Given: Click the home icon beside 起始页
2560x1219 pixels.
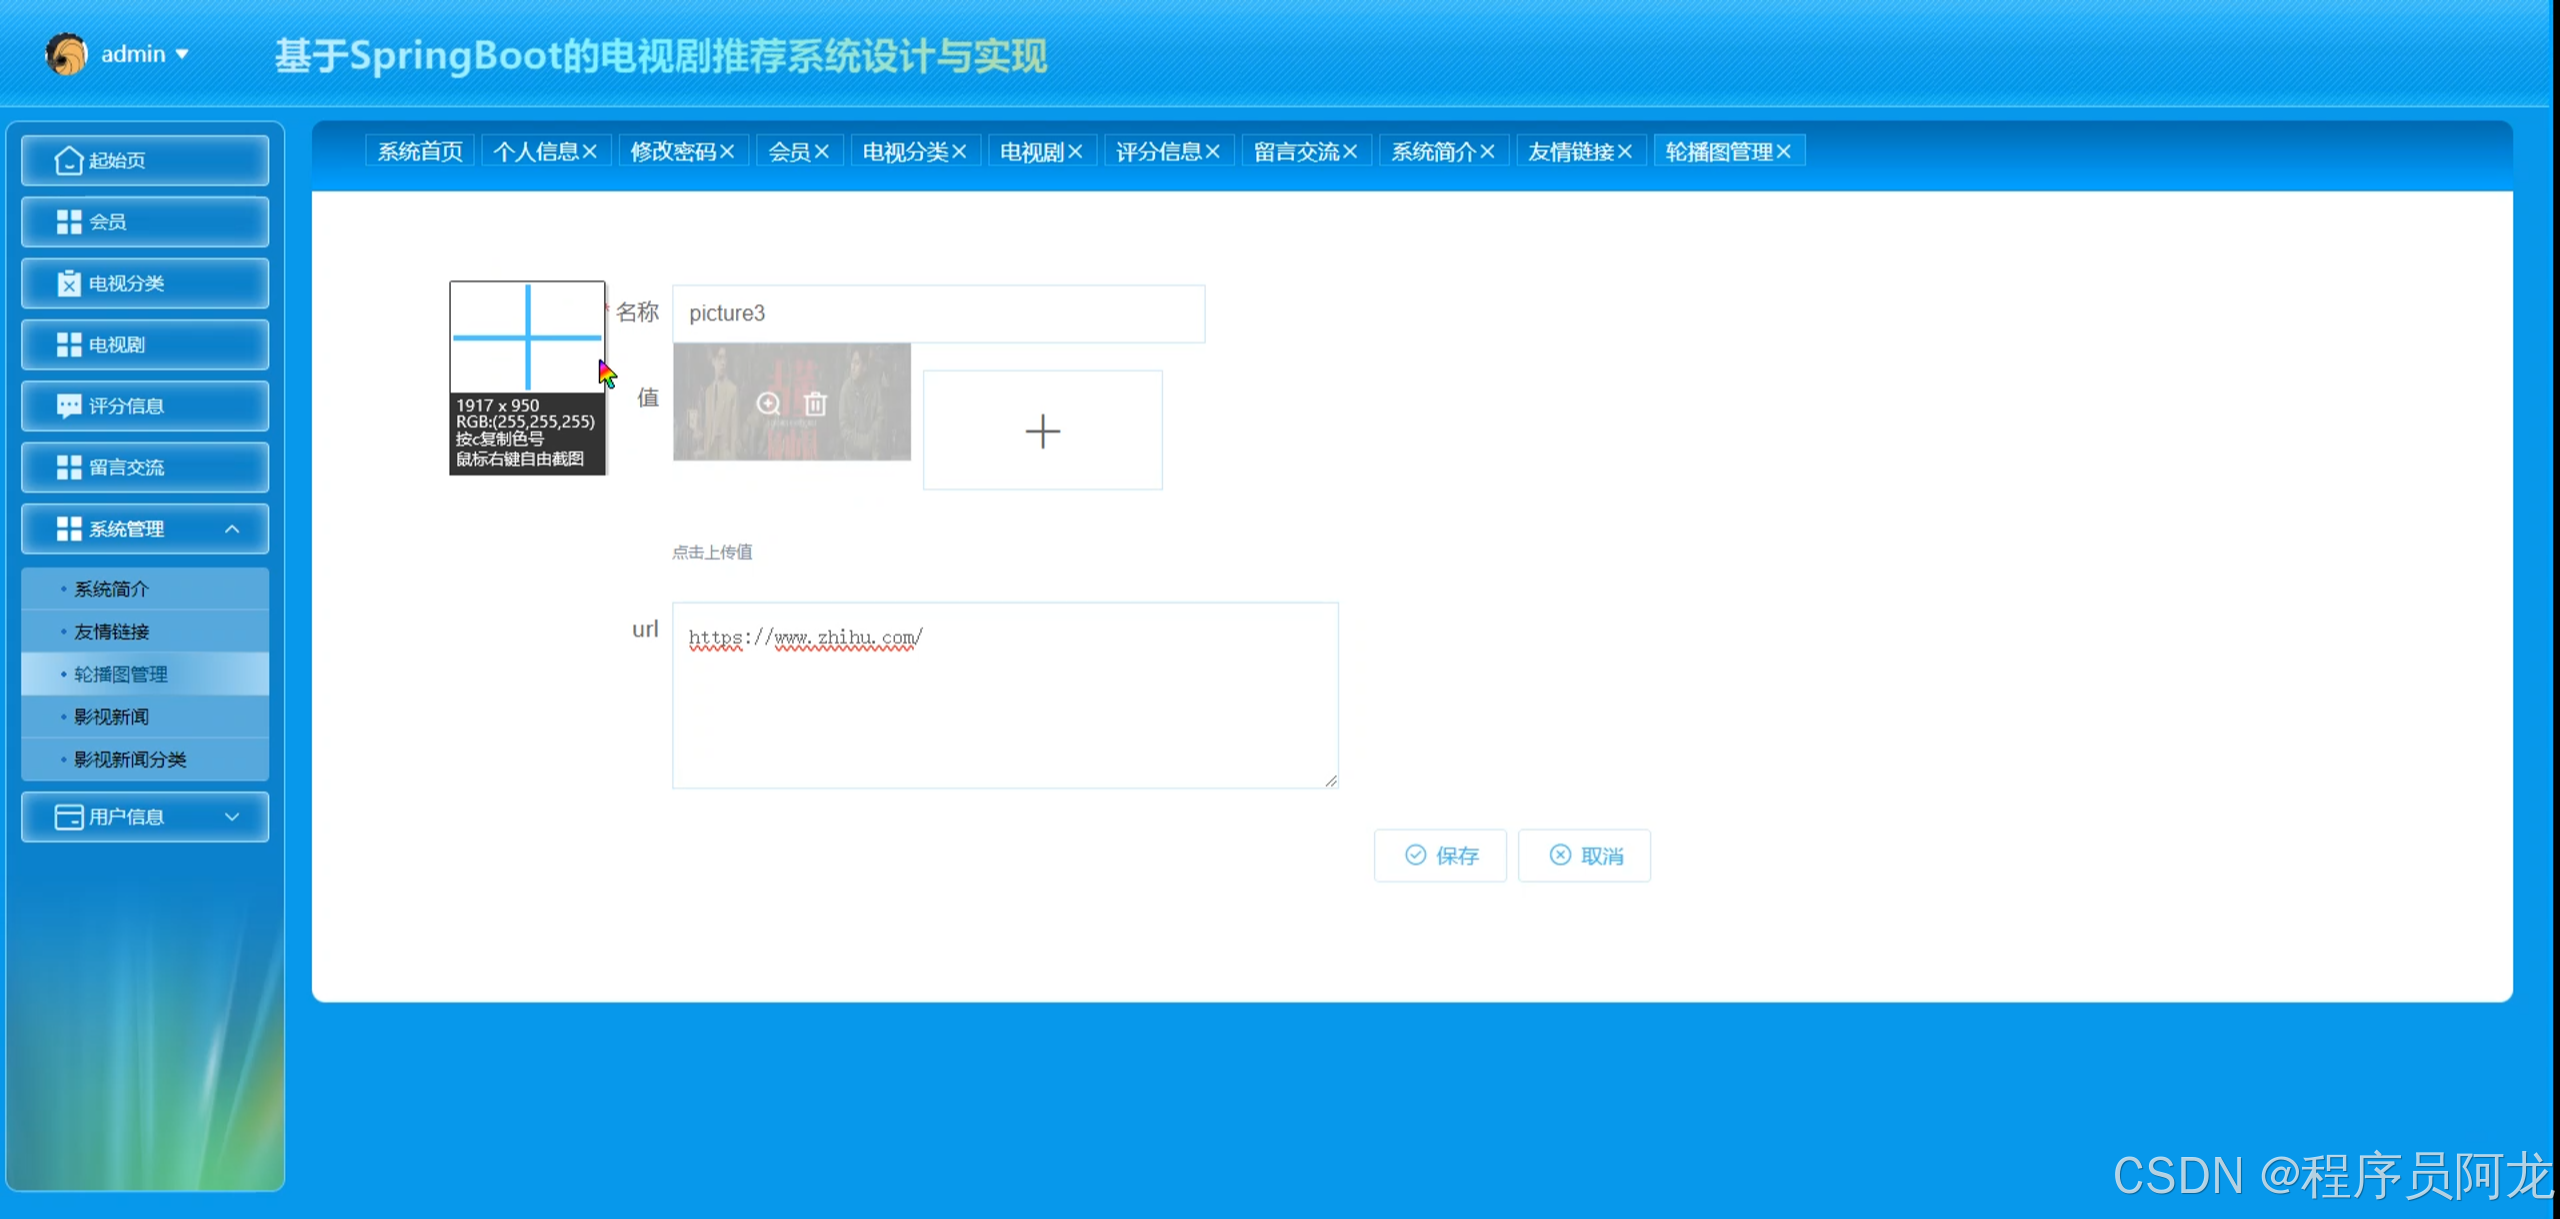Looking at the screenshot, I should tap(68, 161).
